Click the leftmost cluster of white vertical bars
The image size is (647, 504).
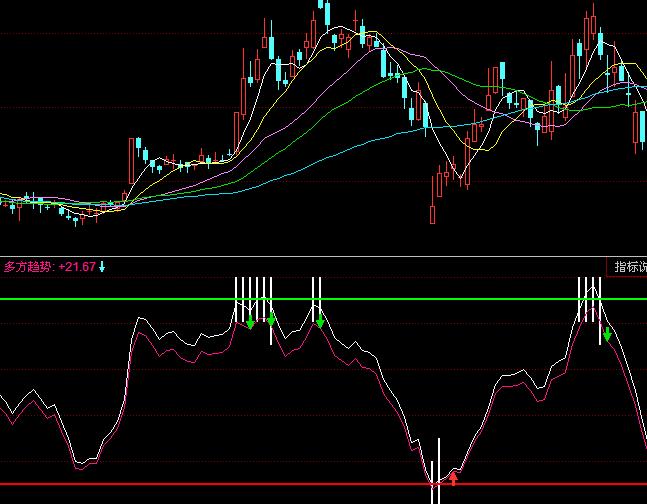[x=254, y=298]
